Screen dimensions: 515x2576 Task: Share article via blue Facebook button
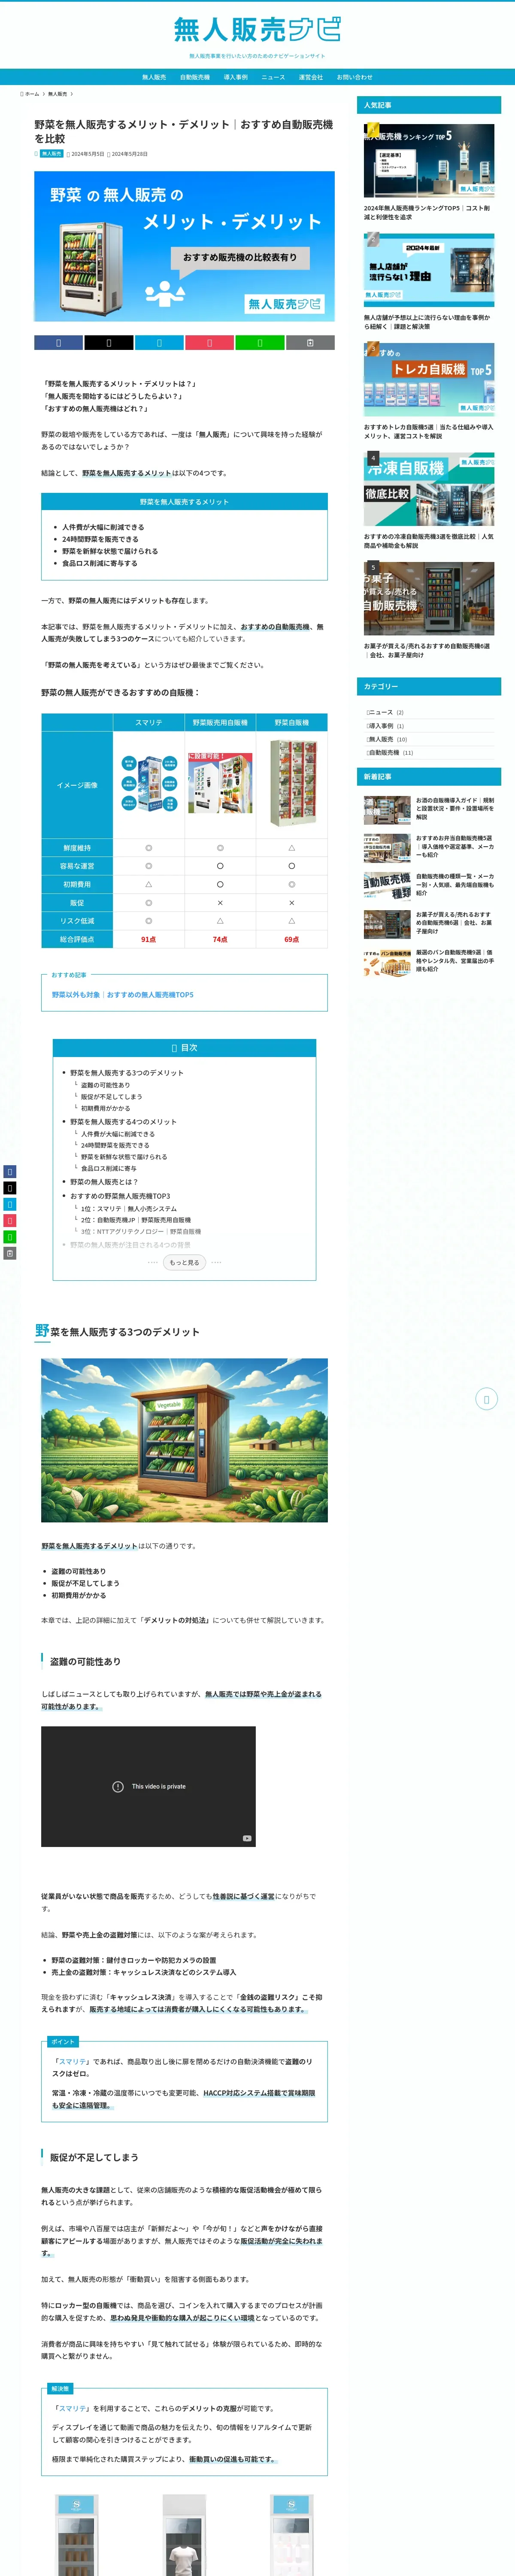coord(58,343)
